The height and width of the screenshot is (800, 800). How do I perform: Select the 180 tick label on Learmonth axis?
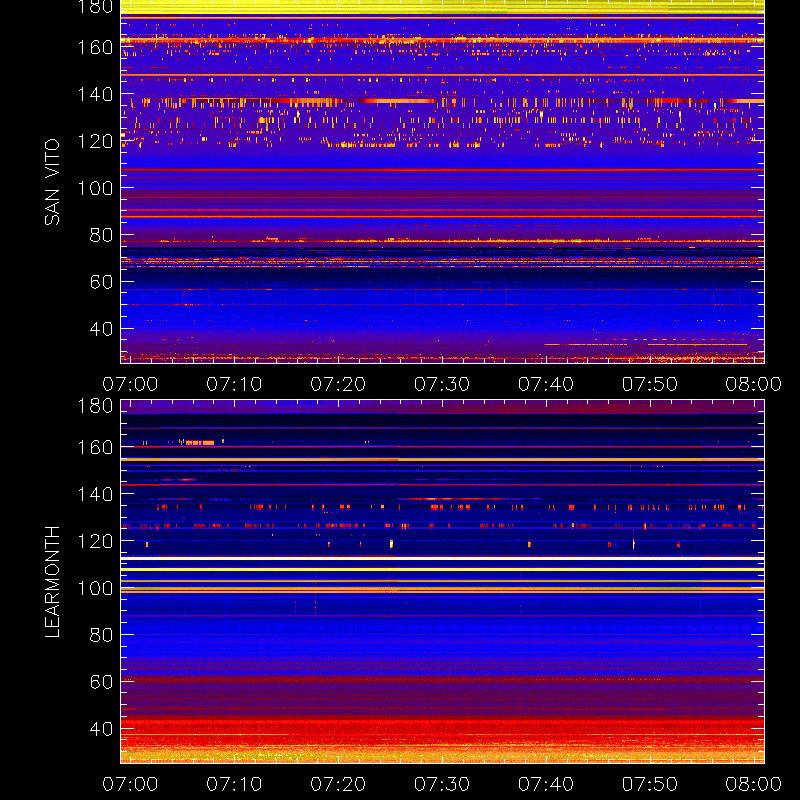tap(95, 406)
